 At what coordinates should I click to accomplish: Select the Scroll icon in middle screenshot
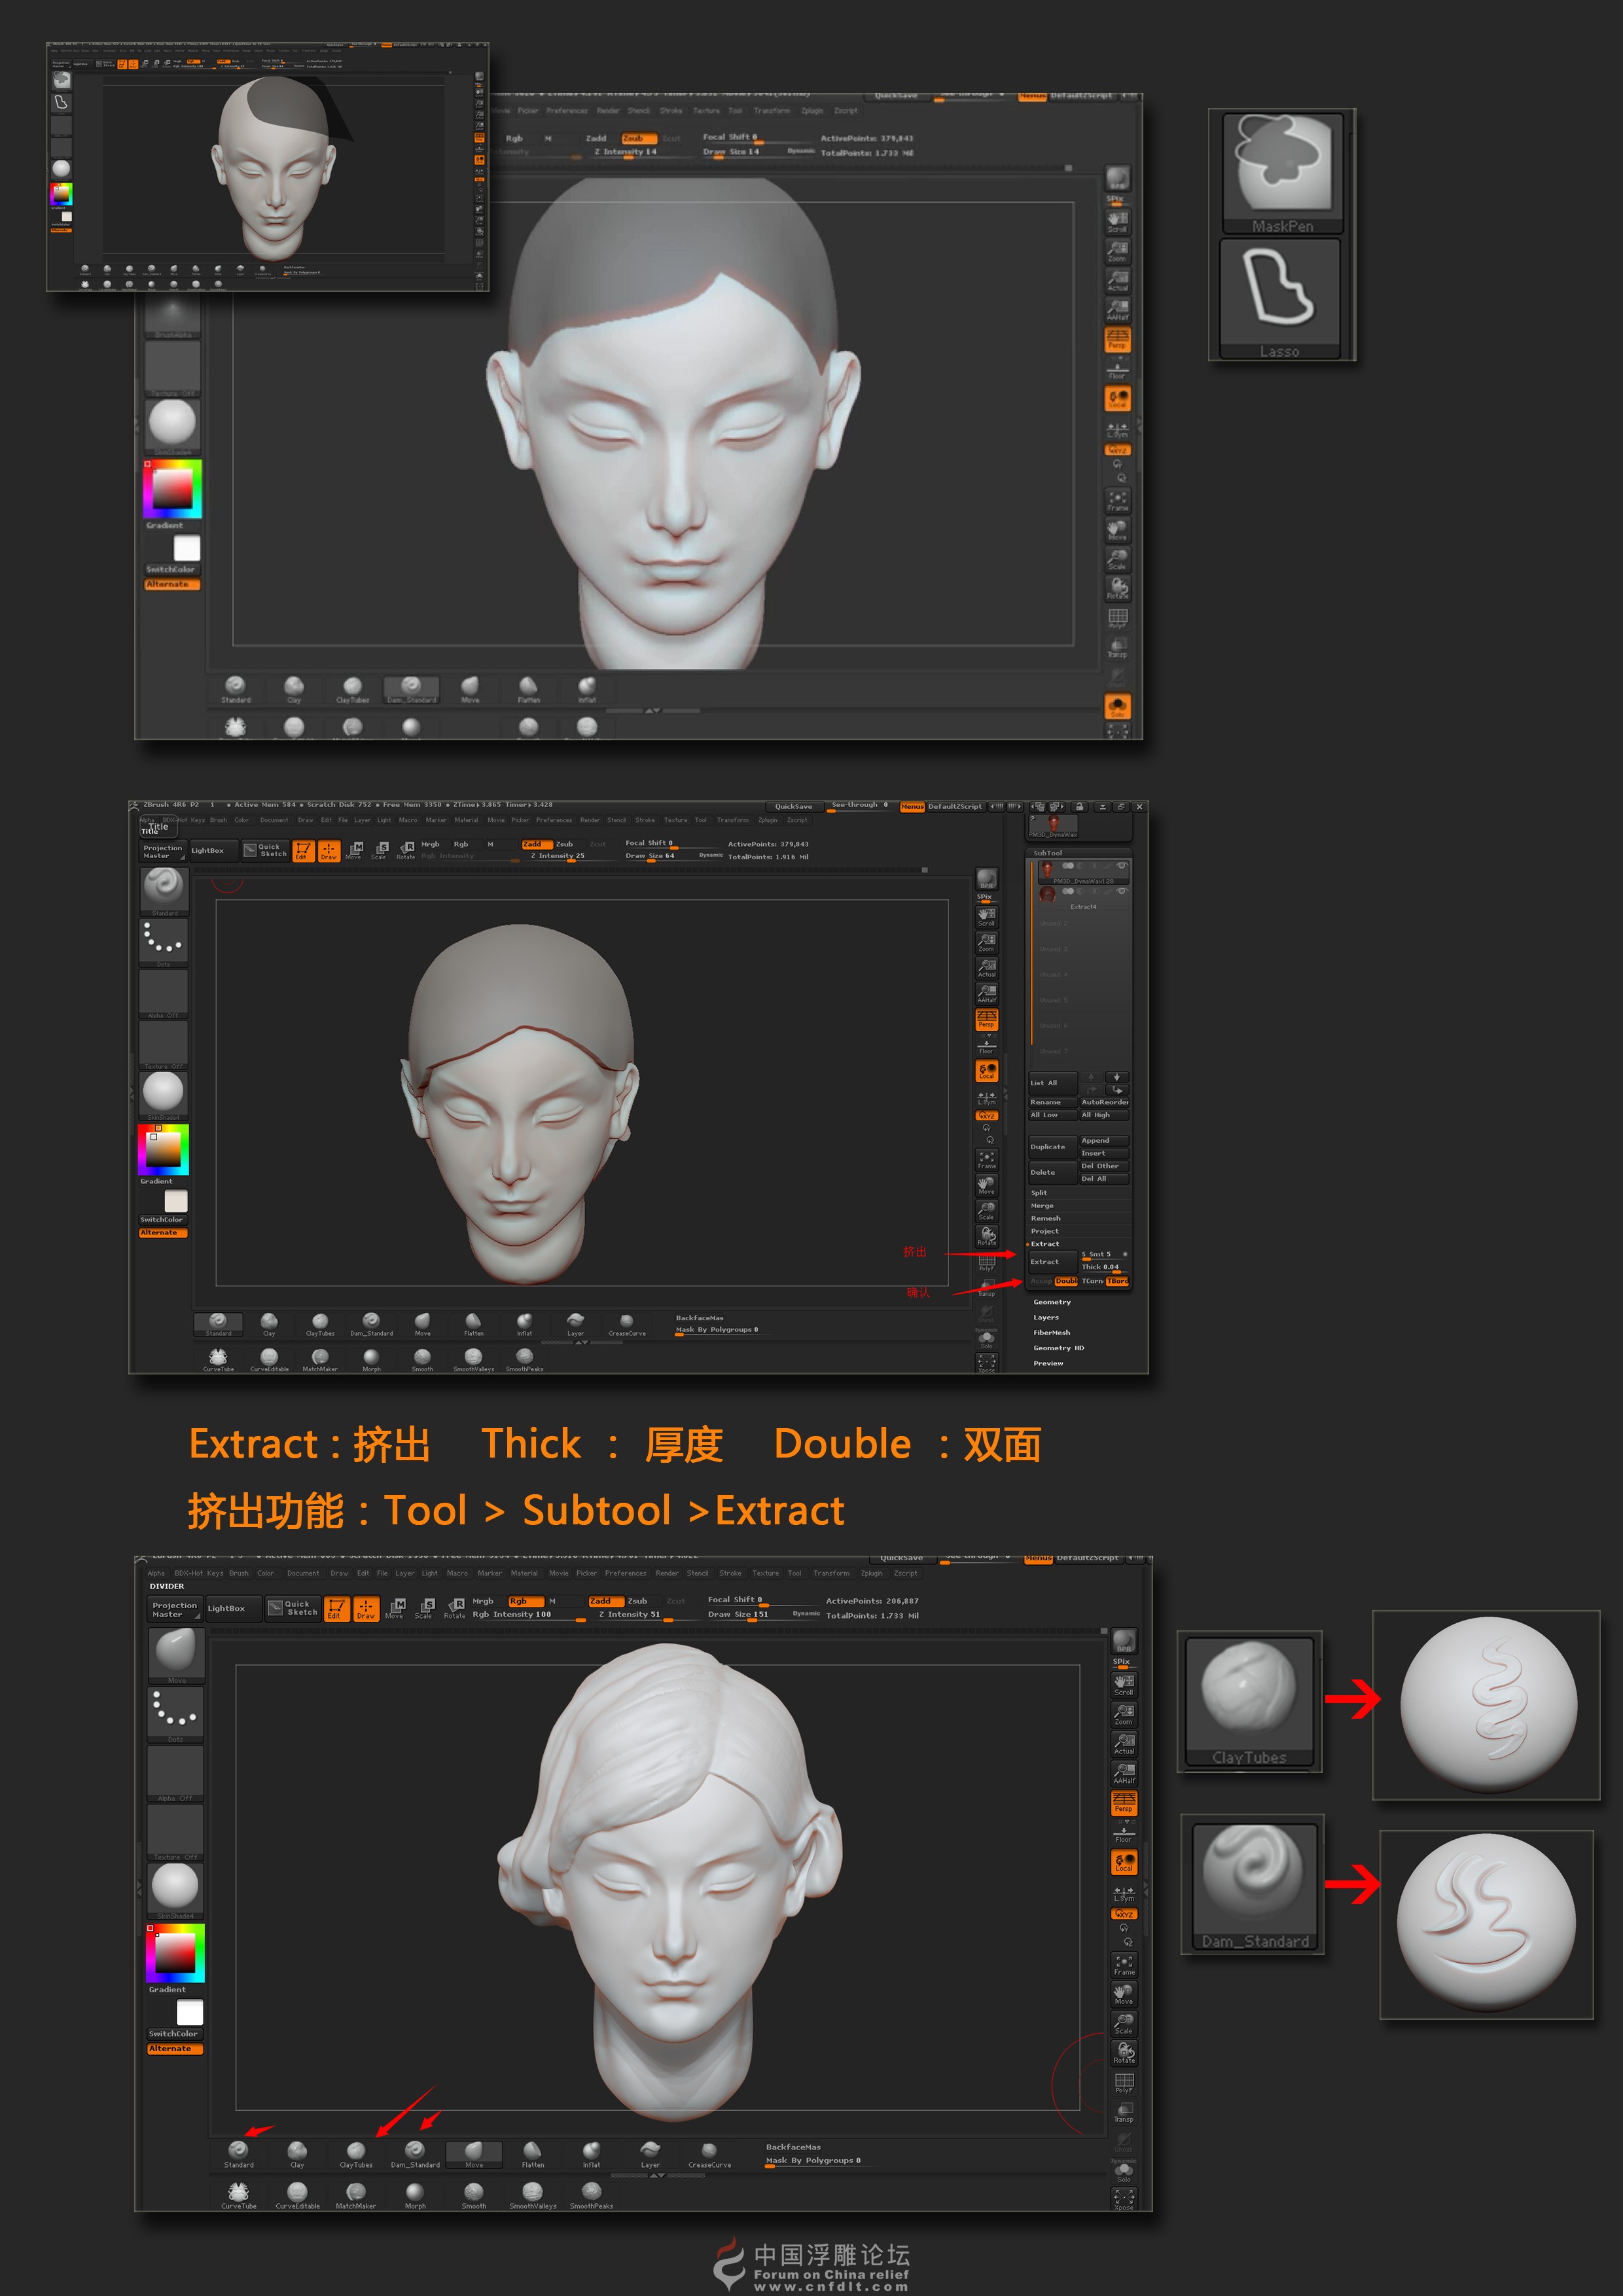pos(986,916)
